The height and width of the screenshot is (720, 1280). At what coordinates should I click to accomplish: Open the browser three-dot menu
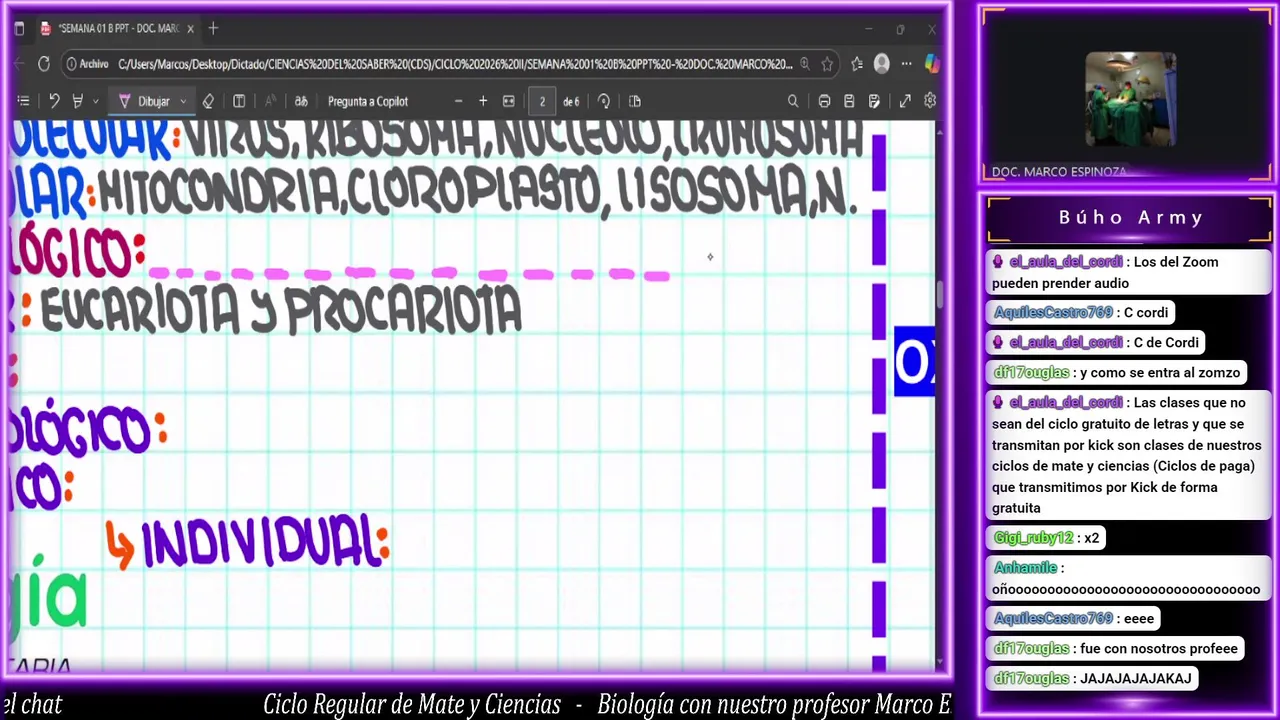click(906, 64)
